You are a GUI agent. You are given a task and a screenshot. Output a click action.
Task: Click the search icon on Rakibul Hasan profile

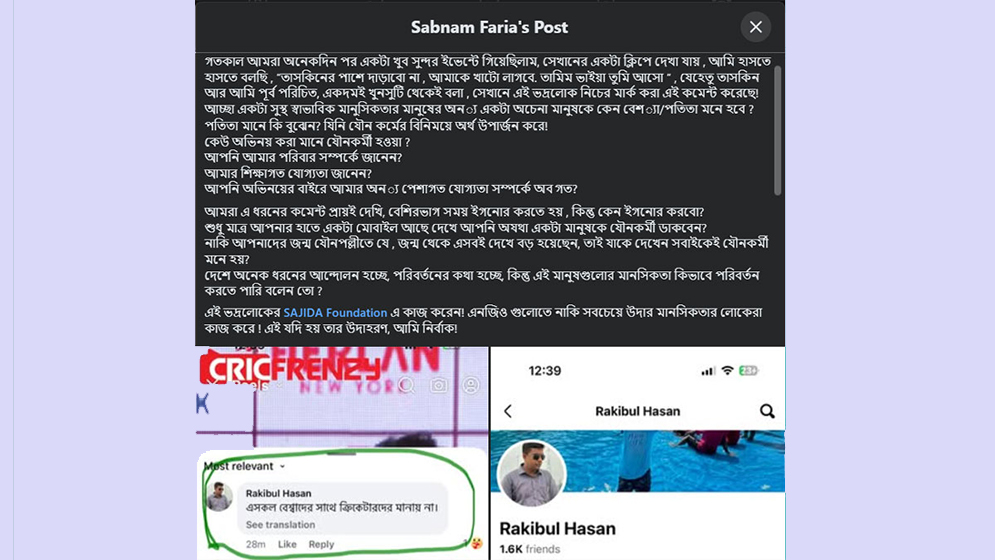click(x=767, y=411)
